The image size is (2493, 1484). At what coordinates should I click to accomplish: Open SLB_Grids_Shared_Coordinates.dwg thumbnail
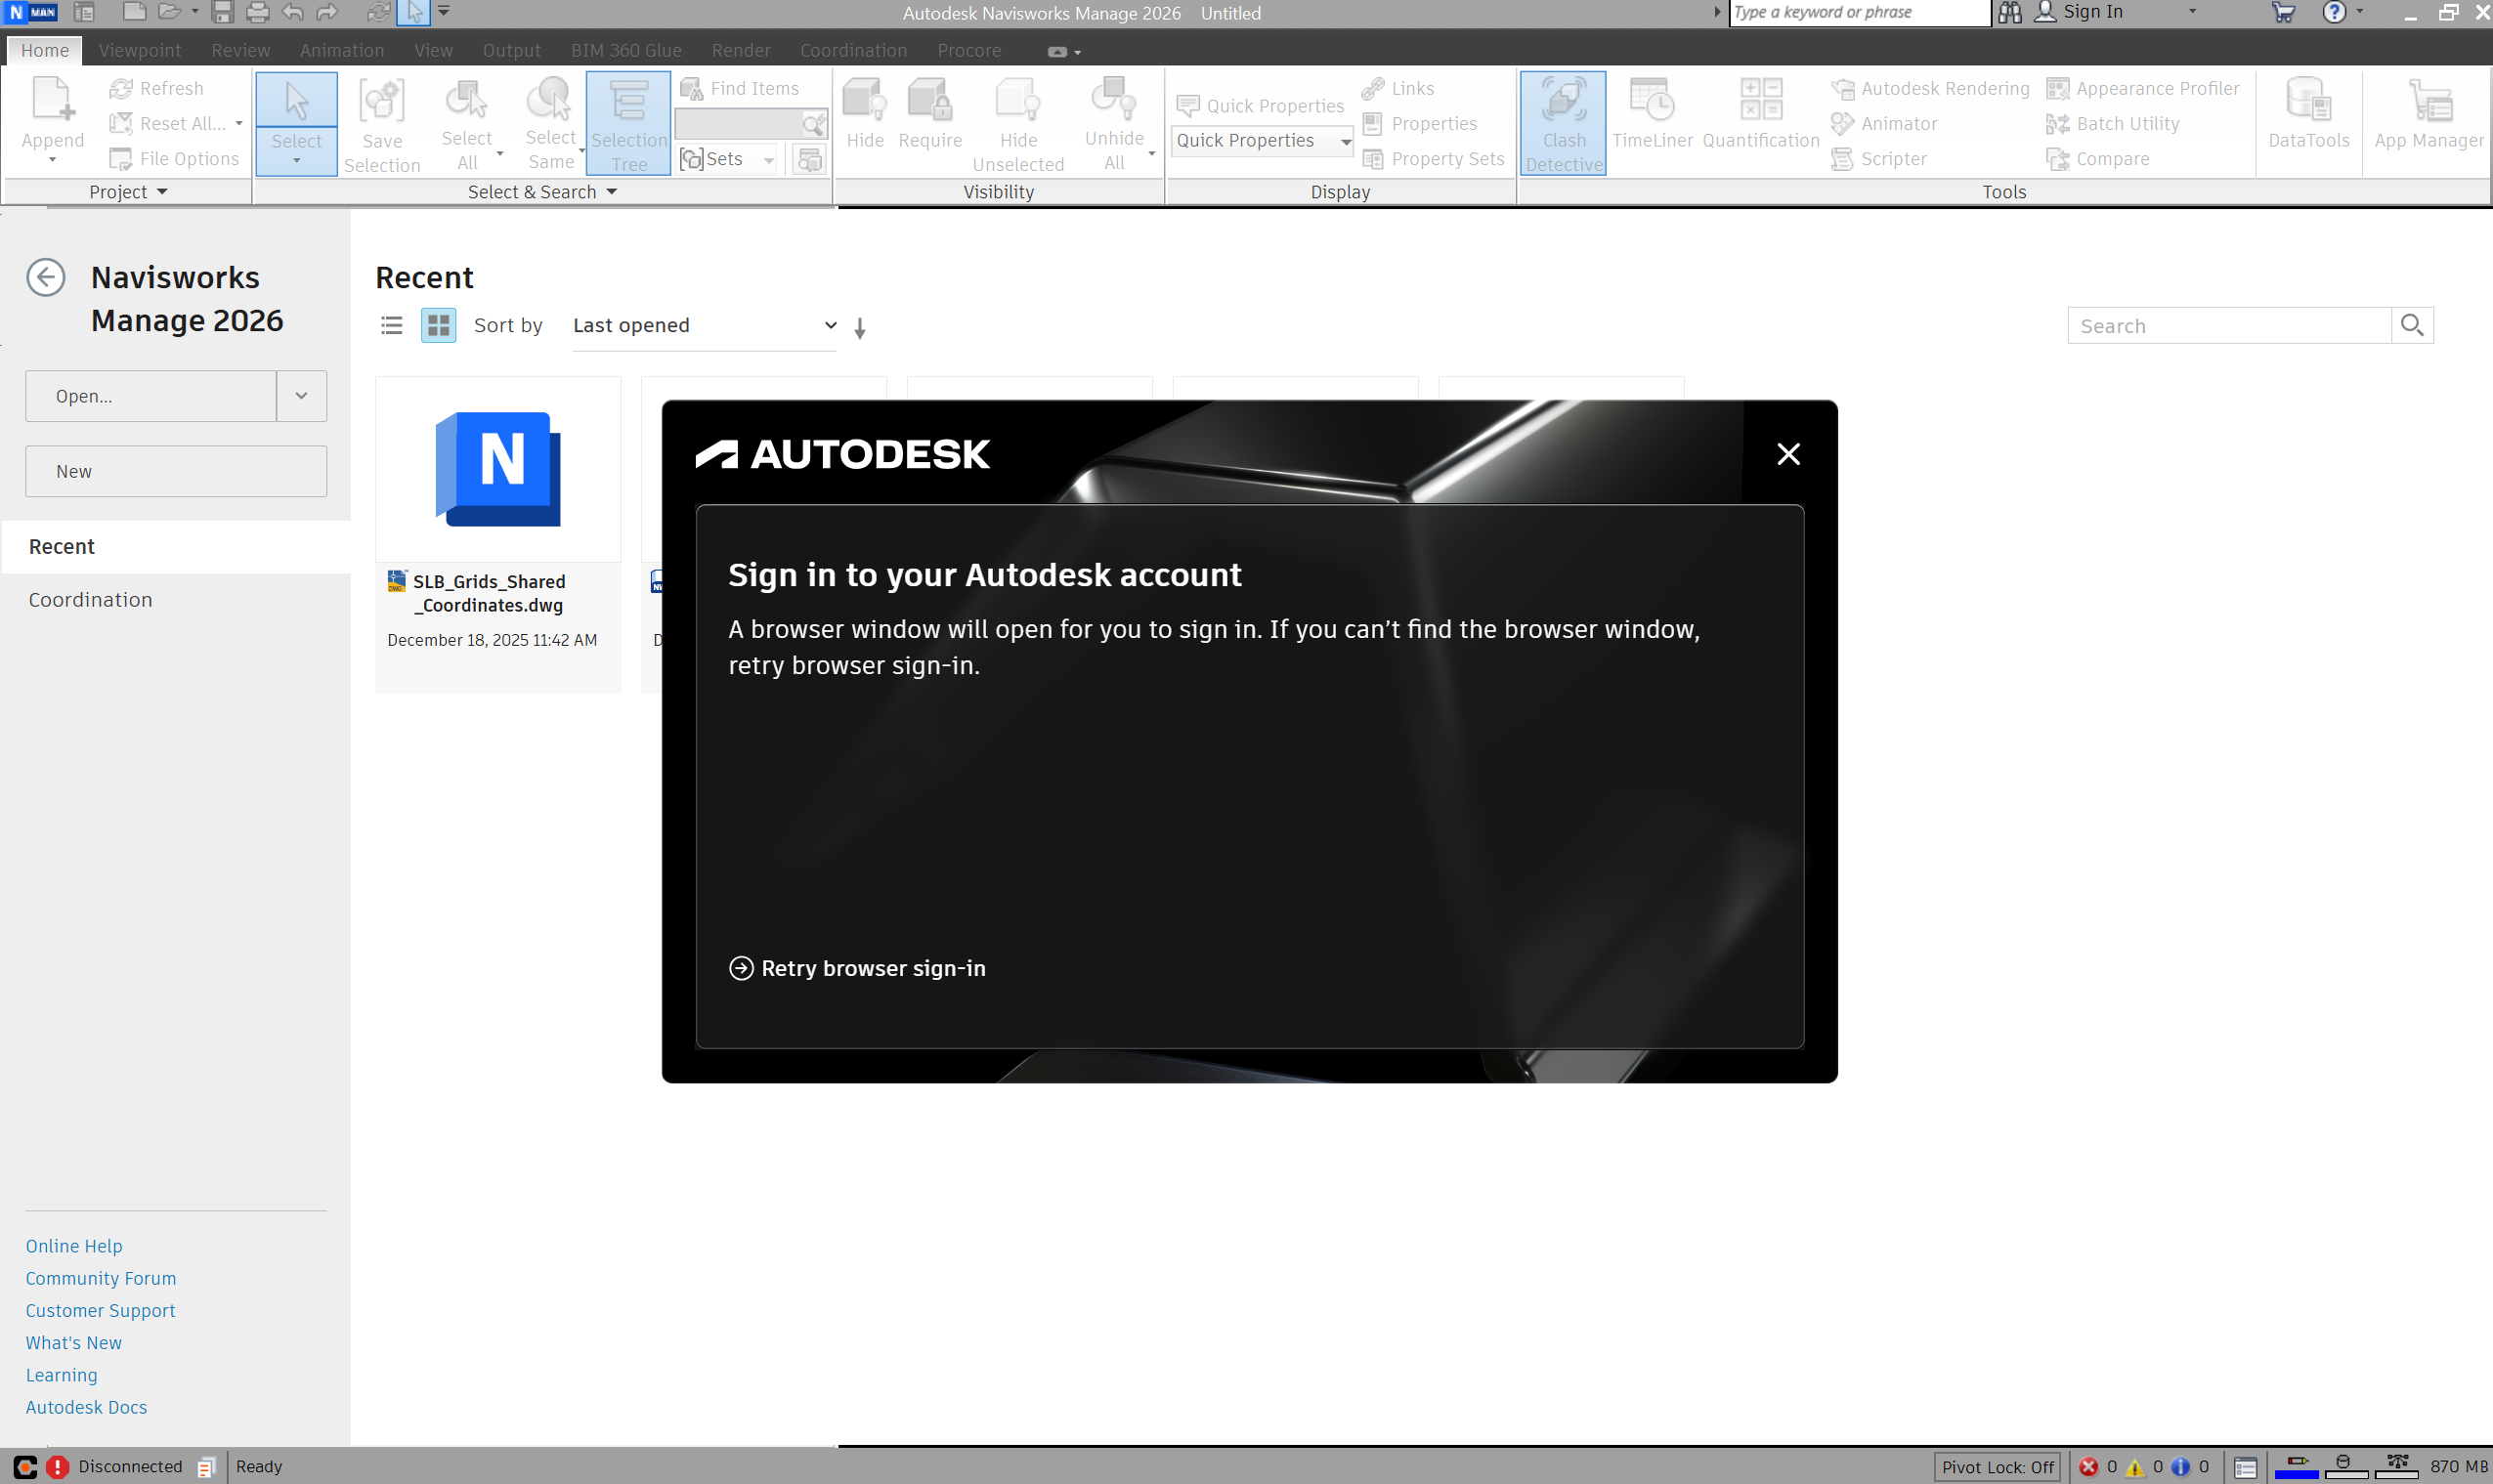(x=498, y=470)
